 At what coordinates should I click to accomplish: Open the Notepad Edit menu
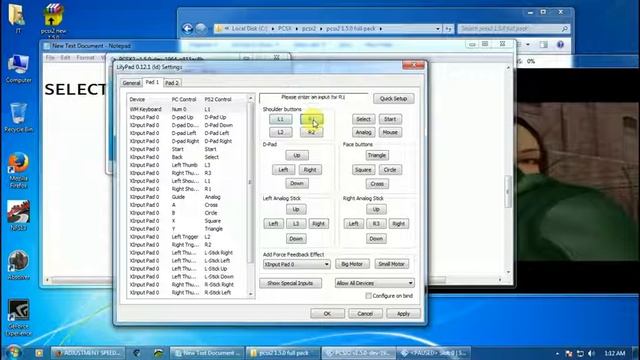[65, 58]
